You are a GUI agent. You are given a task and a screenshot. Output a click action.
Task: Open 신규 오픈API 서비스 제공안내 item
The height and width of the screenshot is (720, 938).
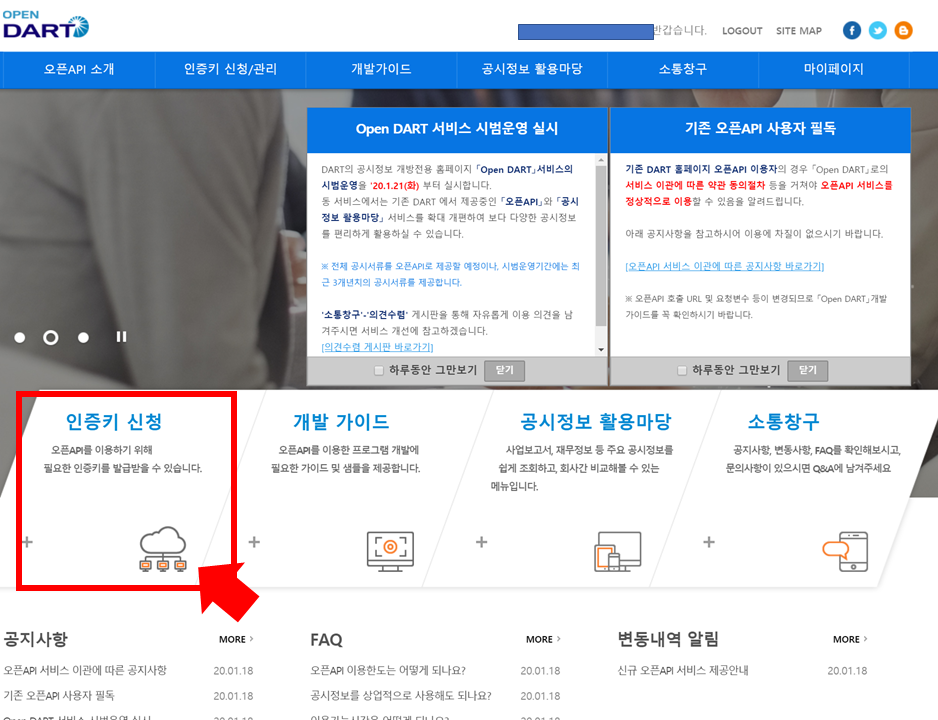(x=683, y=670)
